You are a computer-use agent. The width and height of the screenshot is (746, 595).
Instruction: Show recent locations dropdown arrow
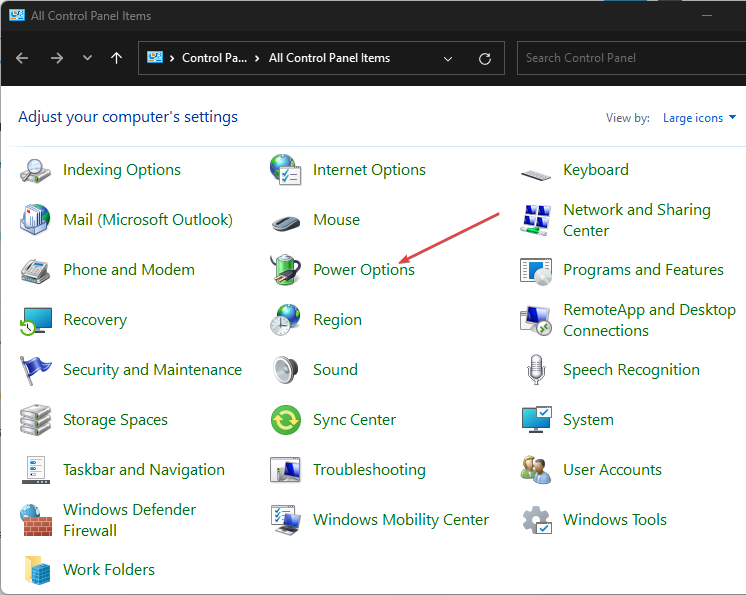coord(87,58)
